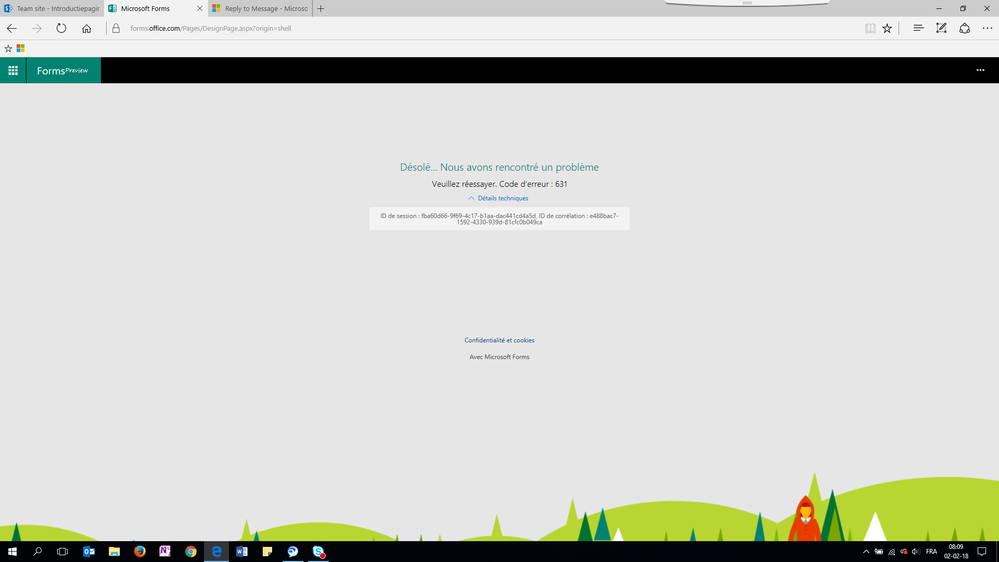The height and width of the screenshot is (562, 999).
Task: Click the Avec Microsoft Forms text
Action: coord(499,357)
